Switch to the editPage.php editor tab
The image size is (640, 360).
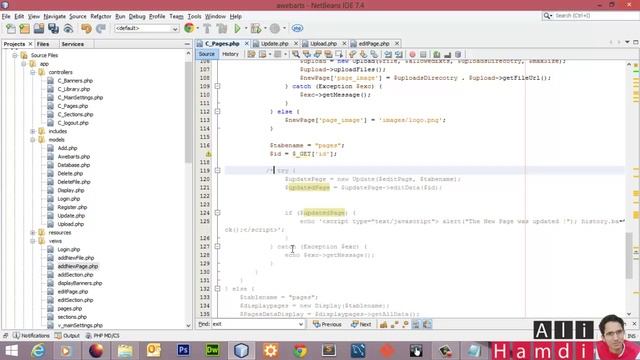pyautogui.click(x=373, y=43)
